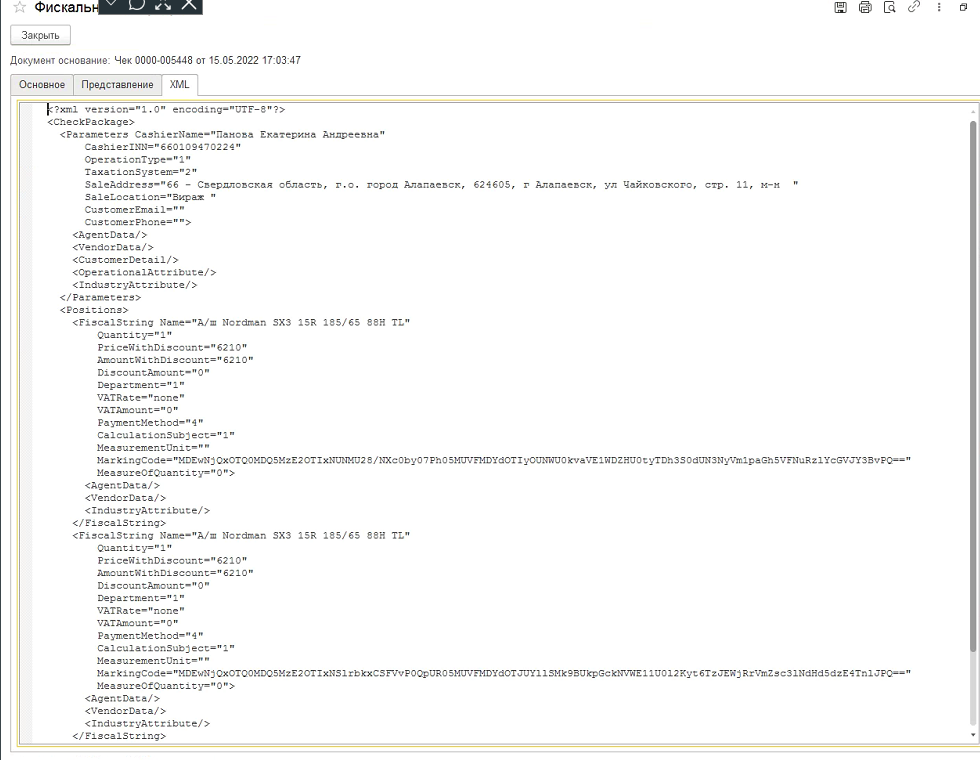Switch to the Основное tab

[x=42, y=85]
